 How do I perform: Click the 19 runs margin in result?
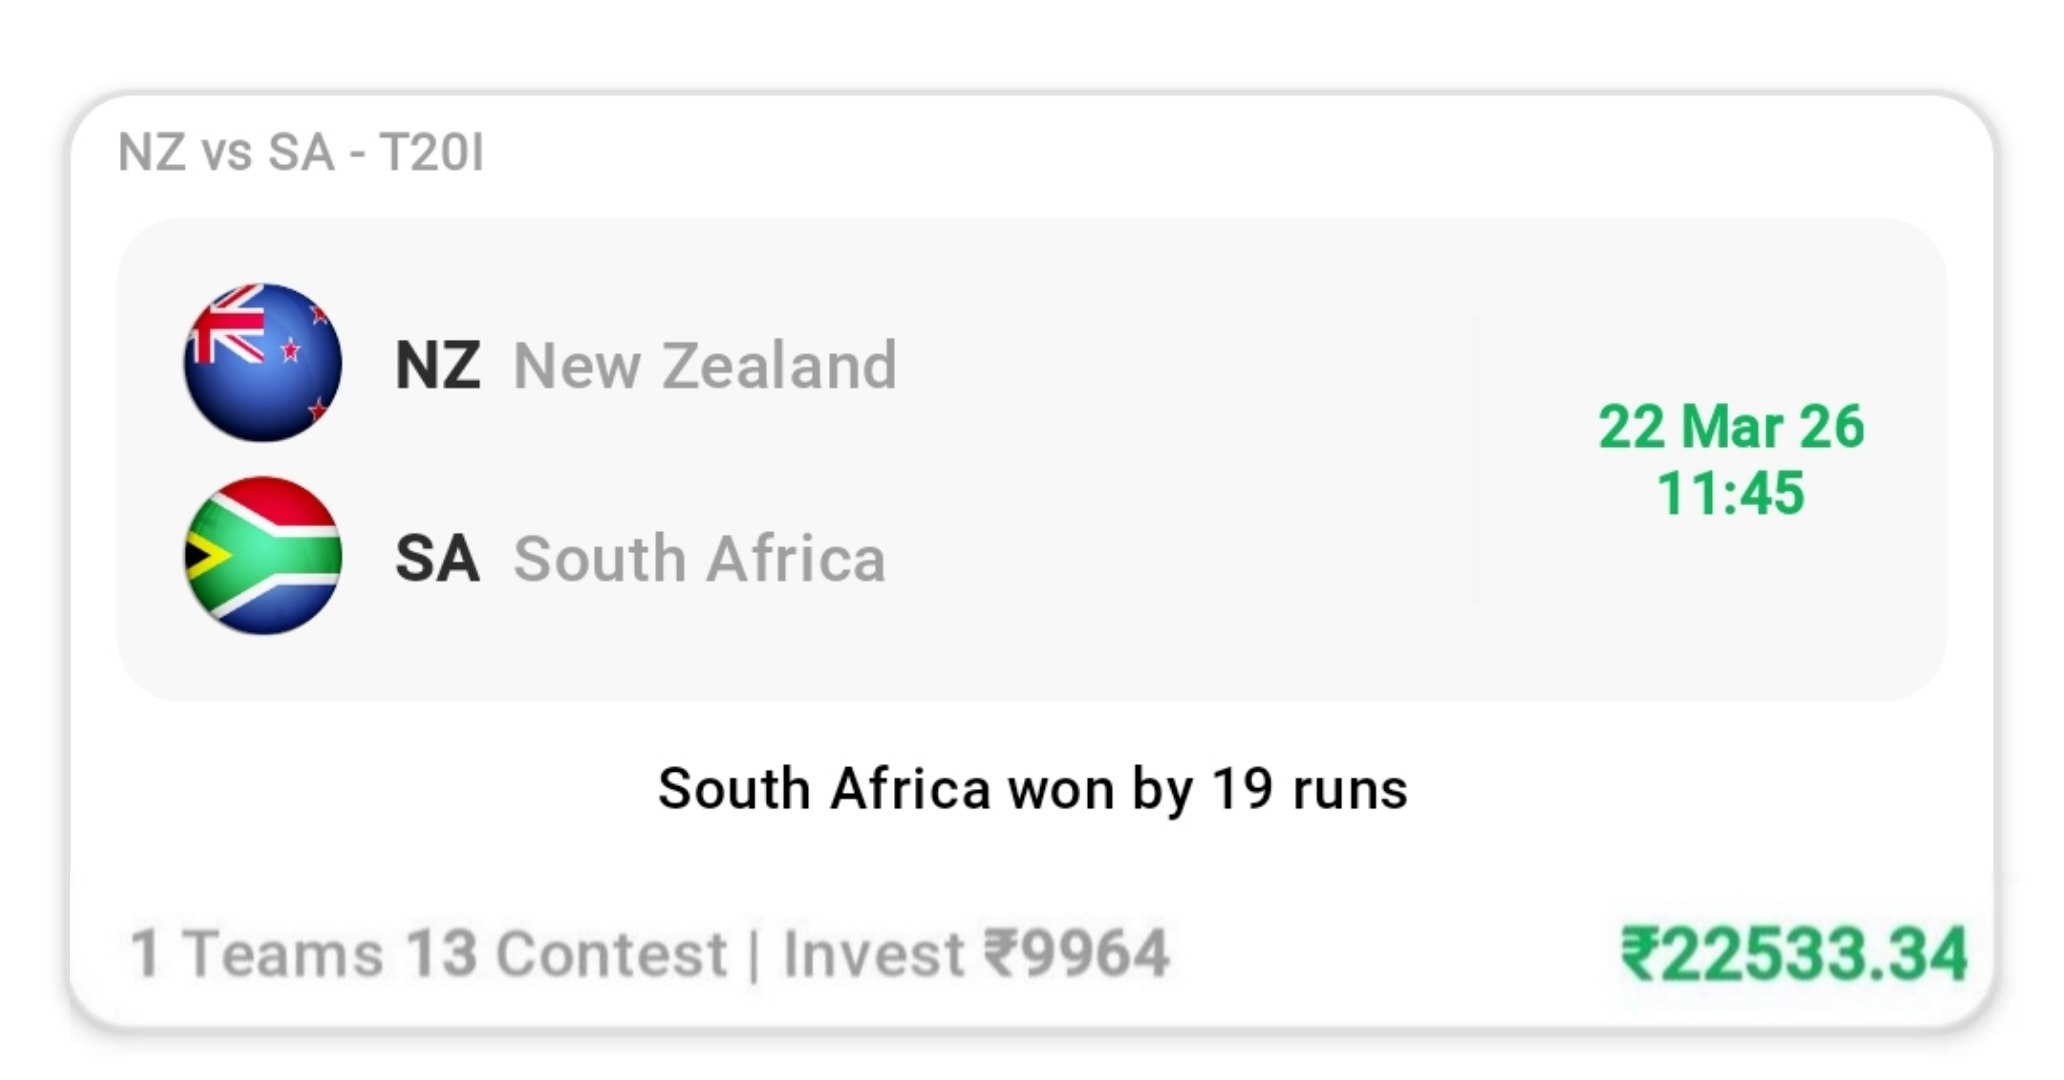(1310, 789)
